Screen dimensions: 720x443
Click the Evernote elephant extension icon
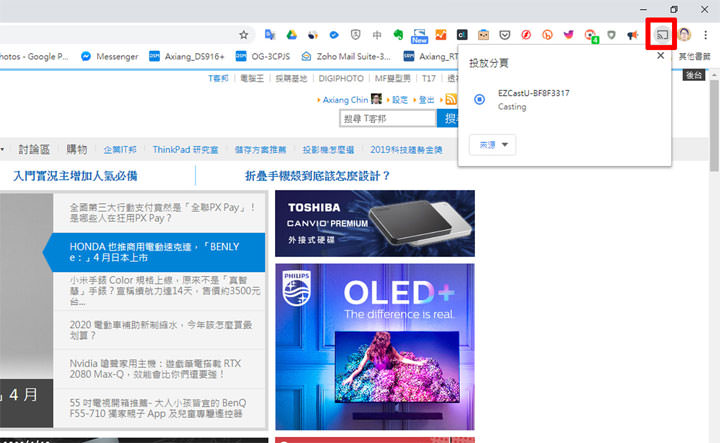(397, 34)
